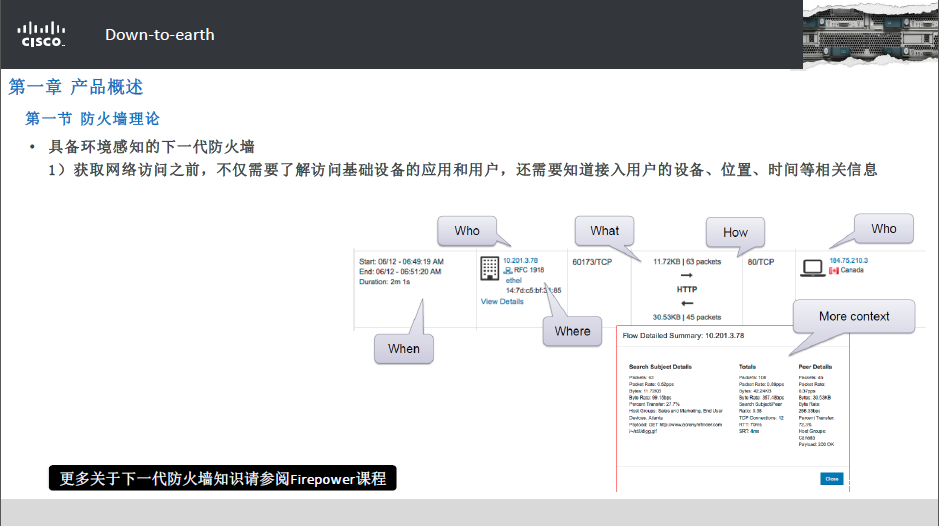
Task: Click the right-pointing arrow above HTTP
Action: pos(687,276)
